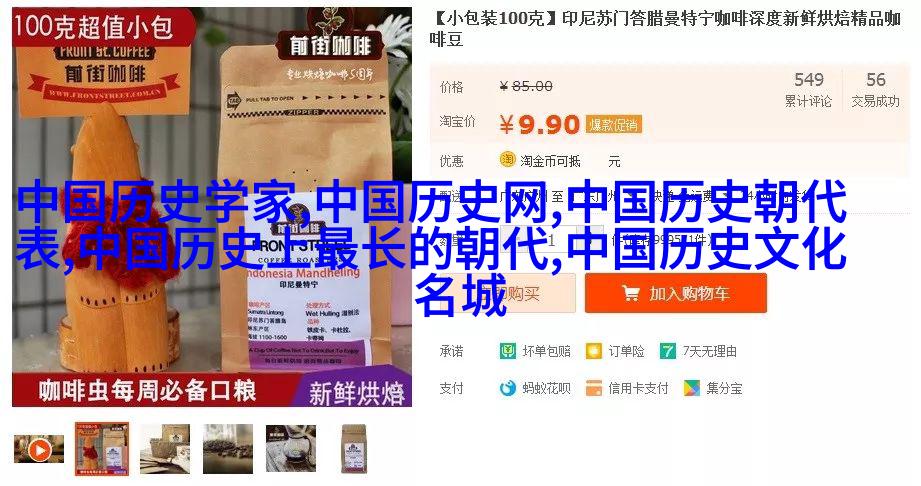Viewport: 921px width, 486px height.
Task: View the brewed coffee pot thumbnail
Action: (291, 449)
